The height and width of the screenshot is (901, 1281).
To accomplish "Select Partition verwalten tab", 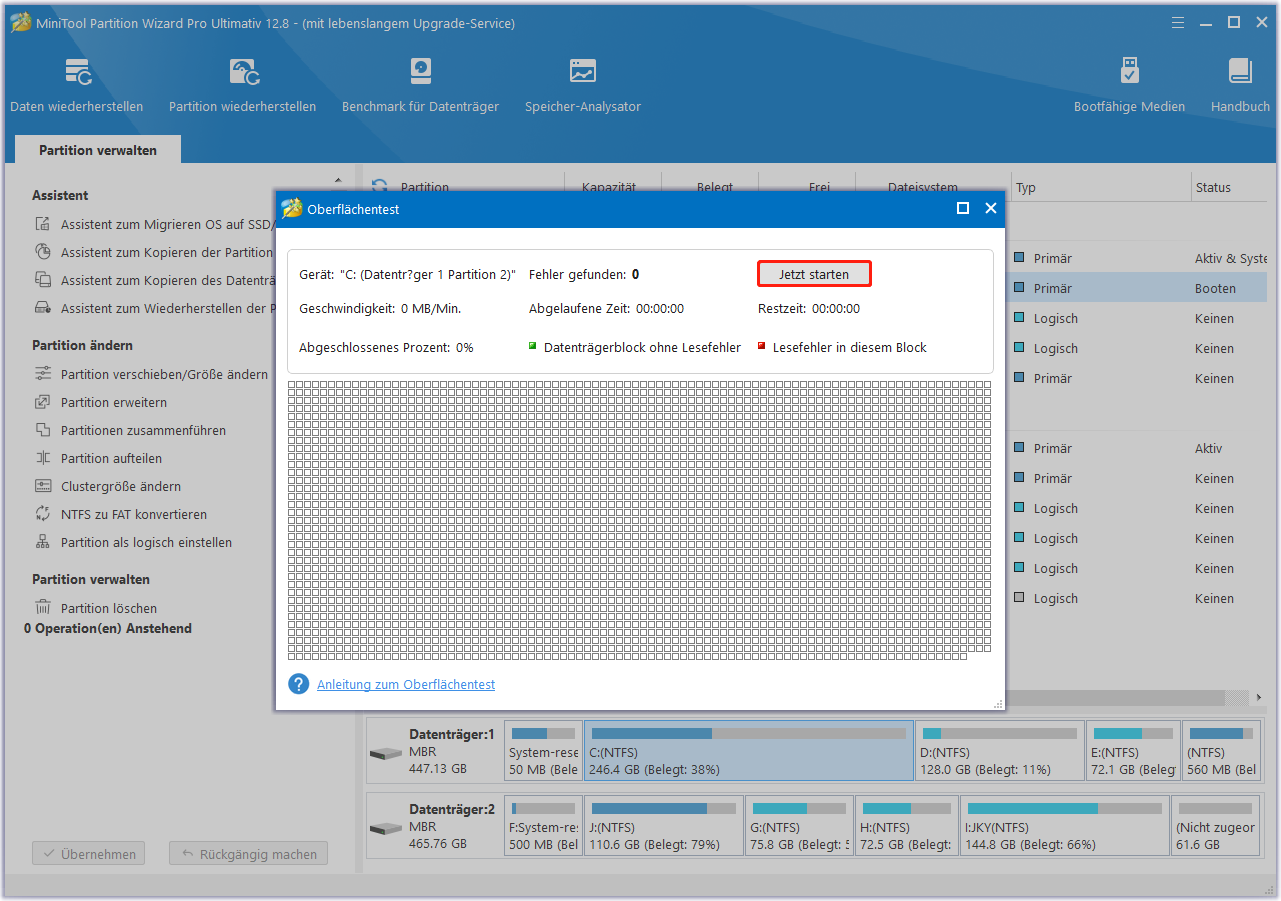I will (x=98, y=150).
